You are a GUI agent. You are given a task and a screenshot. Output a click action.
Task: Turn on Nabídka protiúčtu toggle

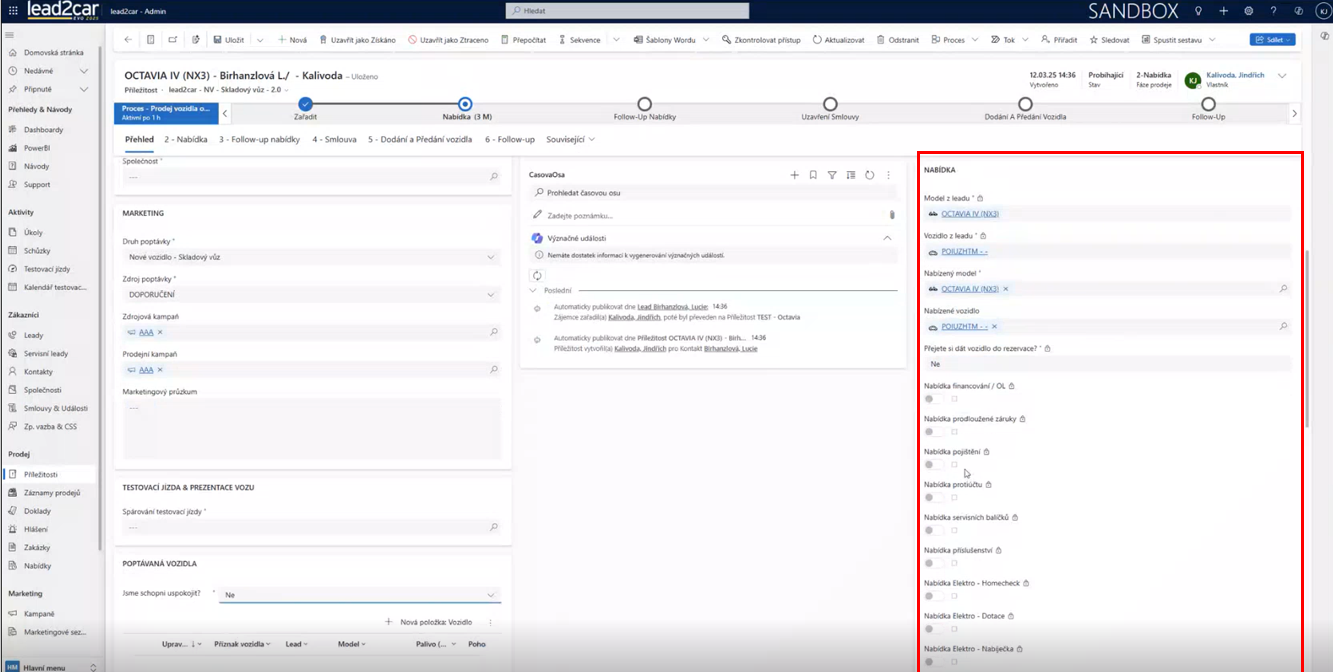click(934, 498)
